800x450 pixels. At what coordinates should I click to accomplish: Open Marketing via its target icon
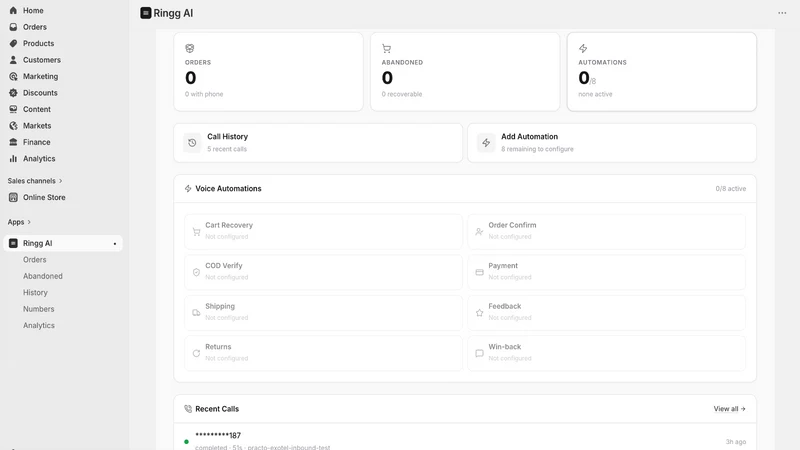click(x=13, y=76)
